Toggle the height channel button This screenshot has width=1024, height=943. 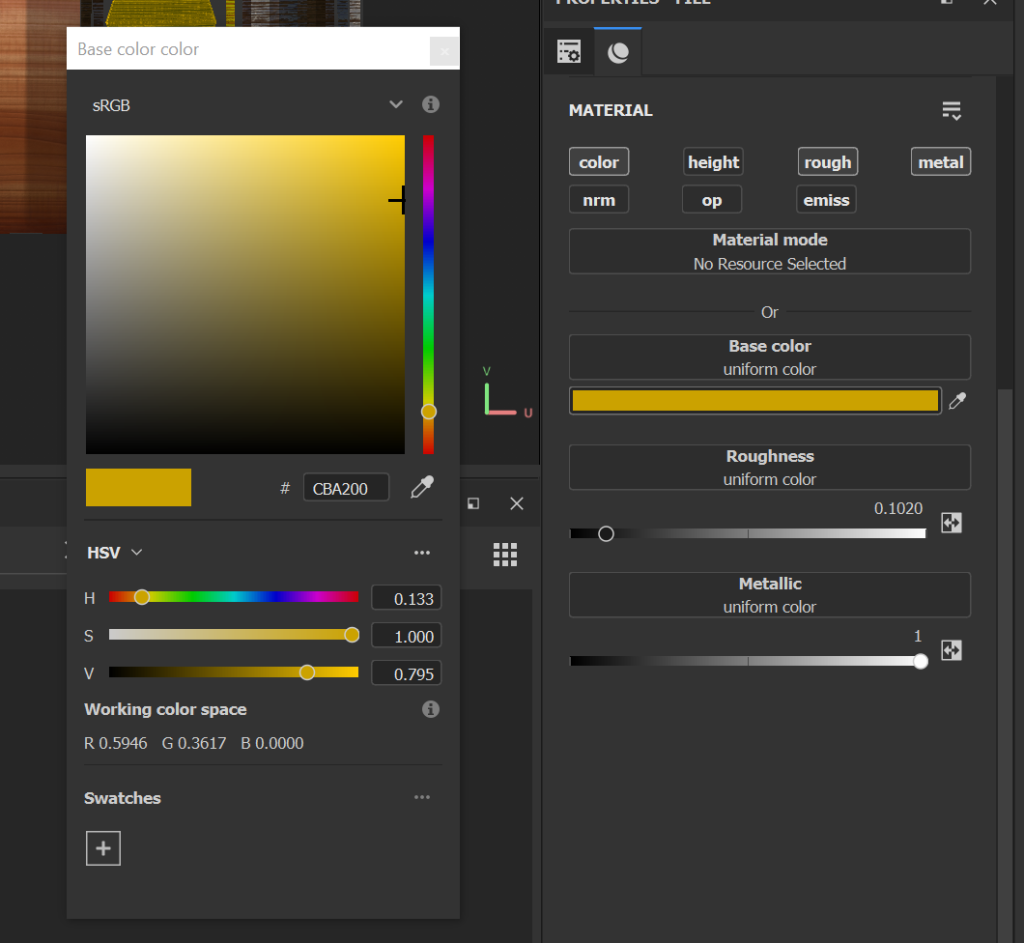click(713, 162)
